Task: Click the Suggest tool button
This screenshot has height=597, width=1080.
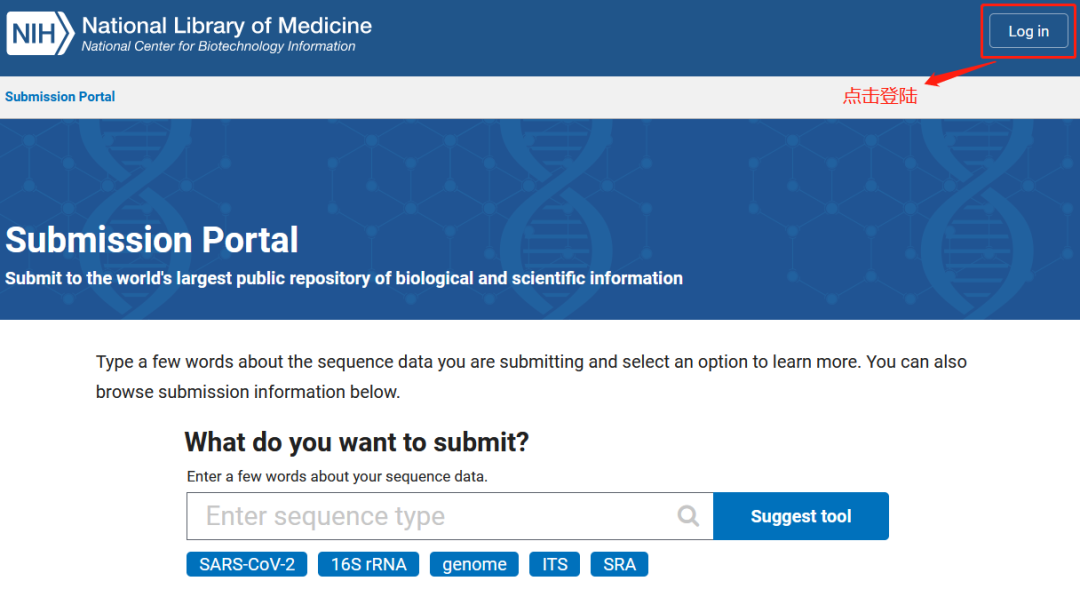Action: click(801, 516)
